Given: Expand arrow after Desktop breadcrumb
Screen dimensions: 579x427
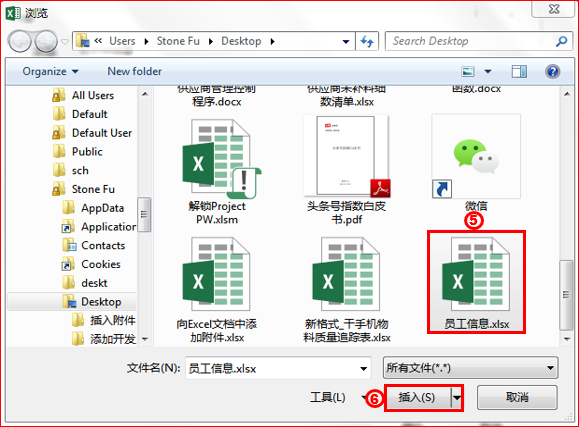Looking at the screenshot, I should pyautogui.click(x=273, y=41).
